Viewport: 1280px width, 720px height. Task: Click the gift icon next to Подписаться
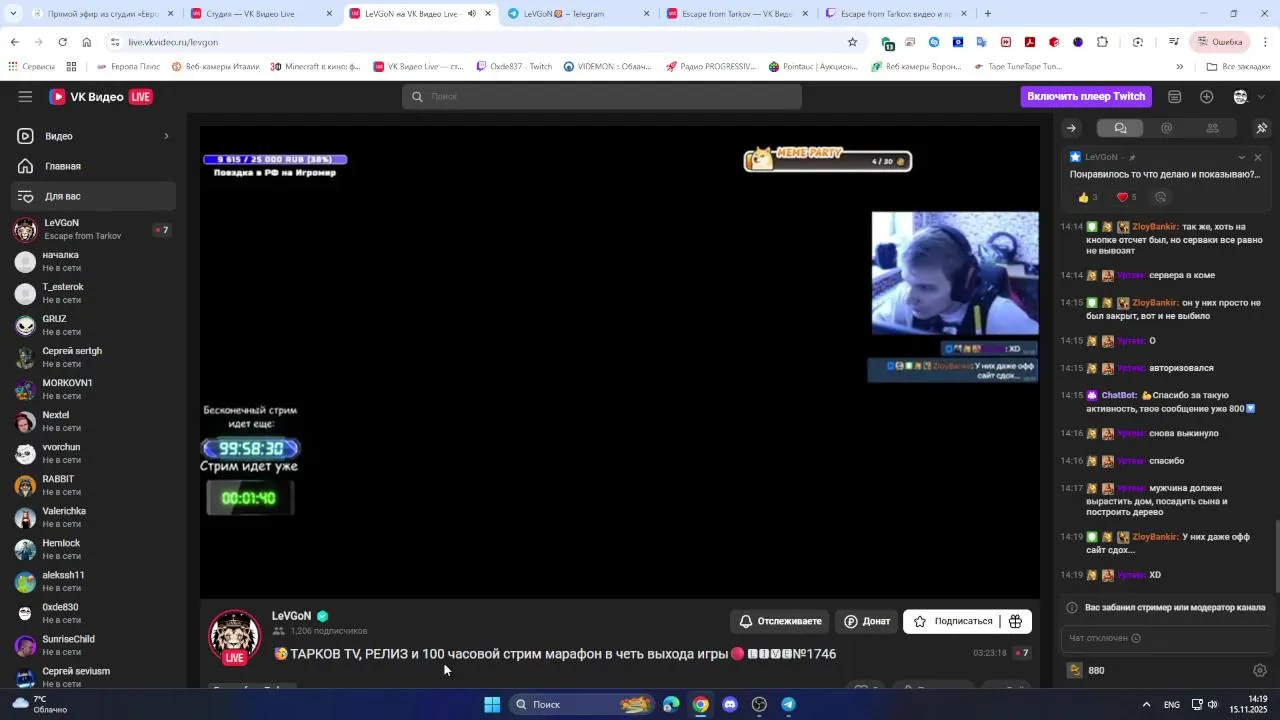1015,621
